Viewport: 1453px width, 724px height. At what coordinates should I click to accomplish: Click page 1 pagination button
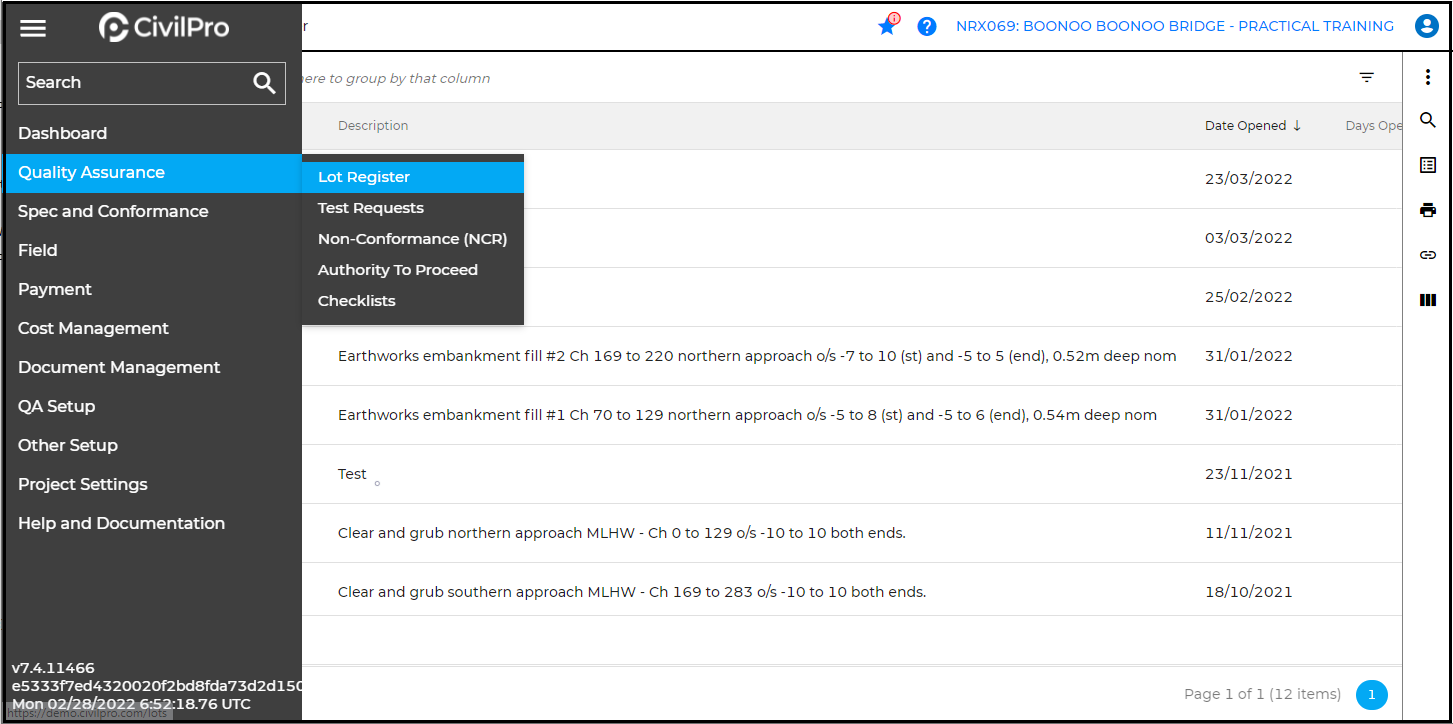pos(1371,694)
